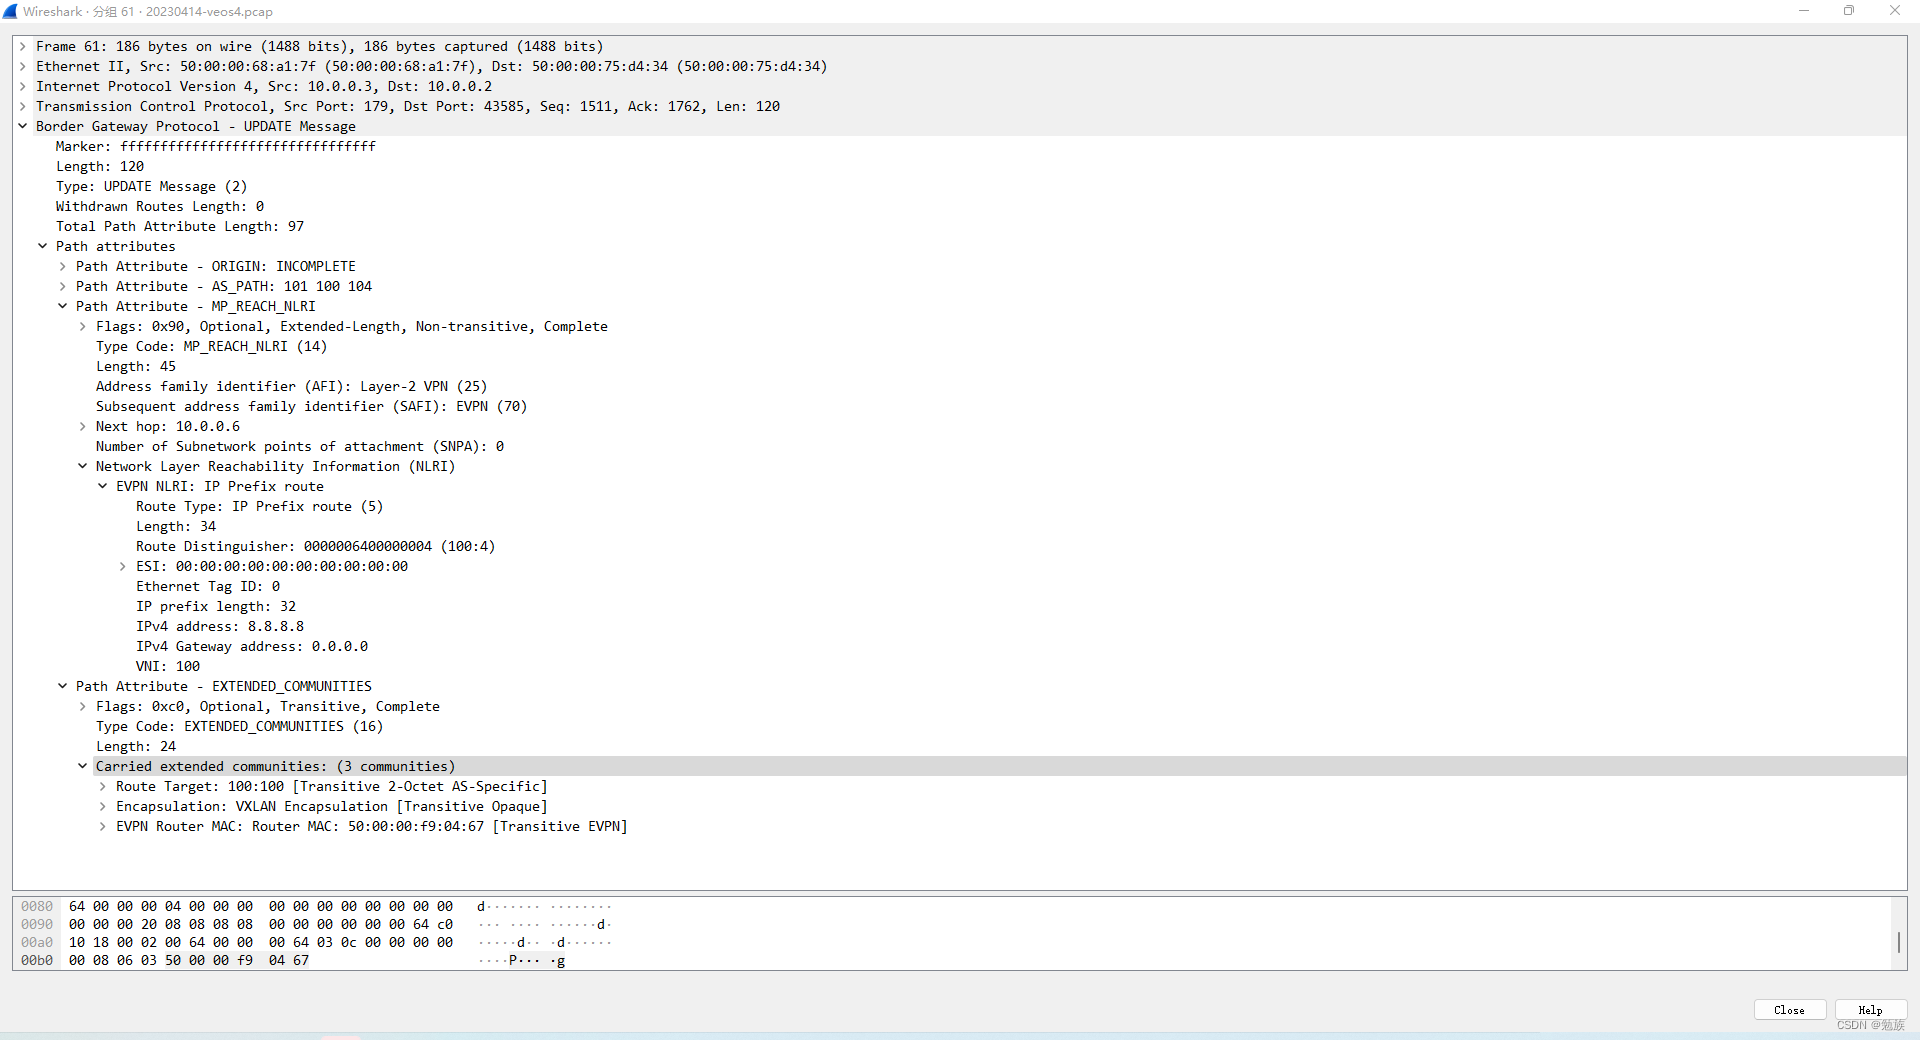Select IPv4 address: 8.8.8.8 row
Image resolution: width=1920 pixels, height=1040 pixels.
point(960,626)
